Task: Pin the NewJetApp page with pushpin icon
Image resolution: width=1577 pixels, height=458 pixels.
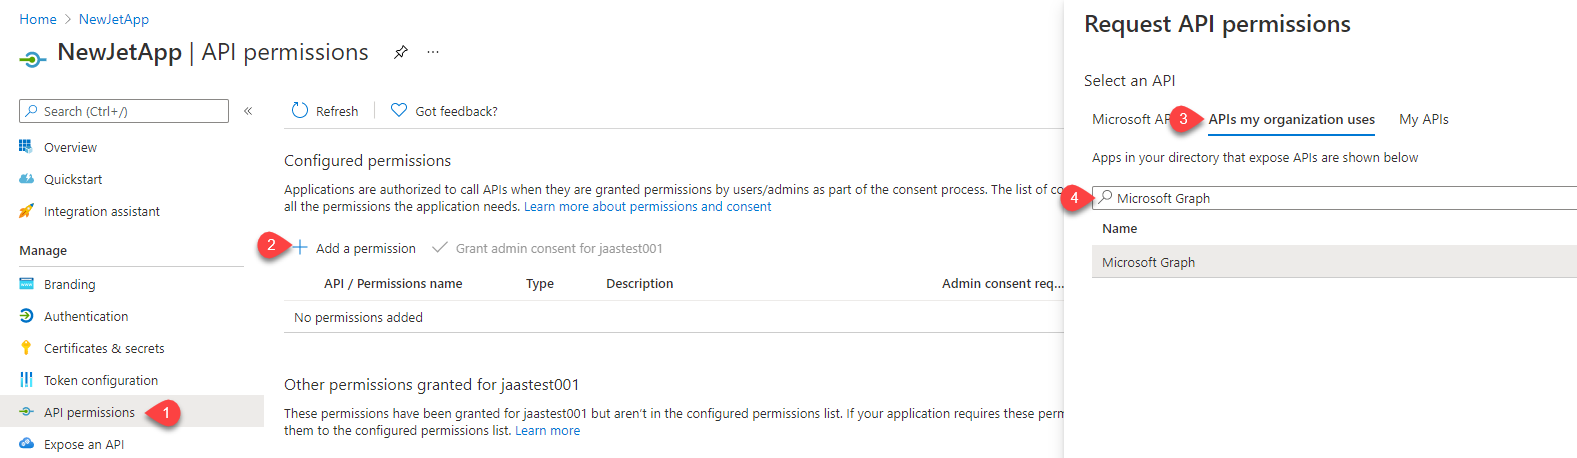Action: pyautogui.click(x=400, y=52)
